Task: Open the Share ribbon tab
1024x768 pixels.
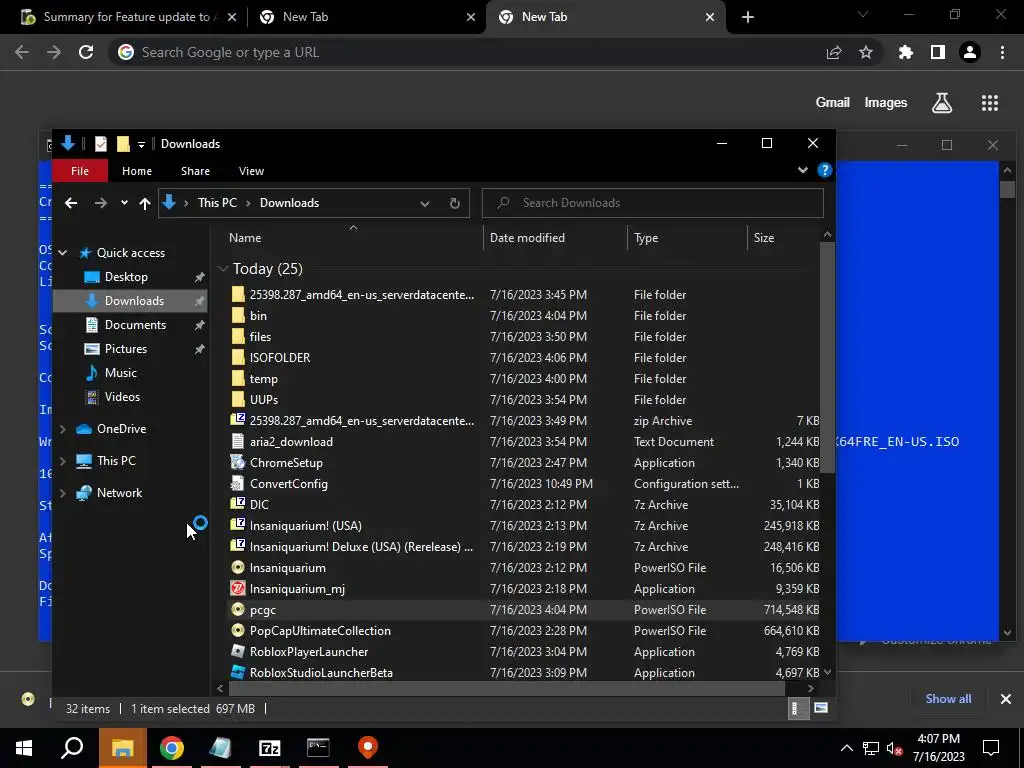Action: 195,171
